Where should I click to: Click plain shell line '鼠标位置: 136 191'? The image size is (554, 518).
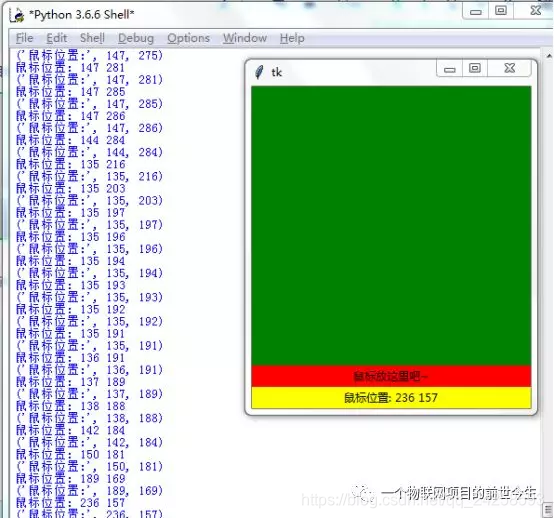click(71, 358)
